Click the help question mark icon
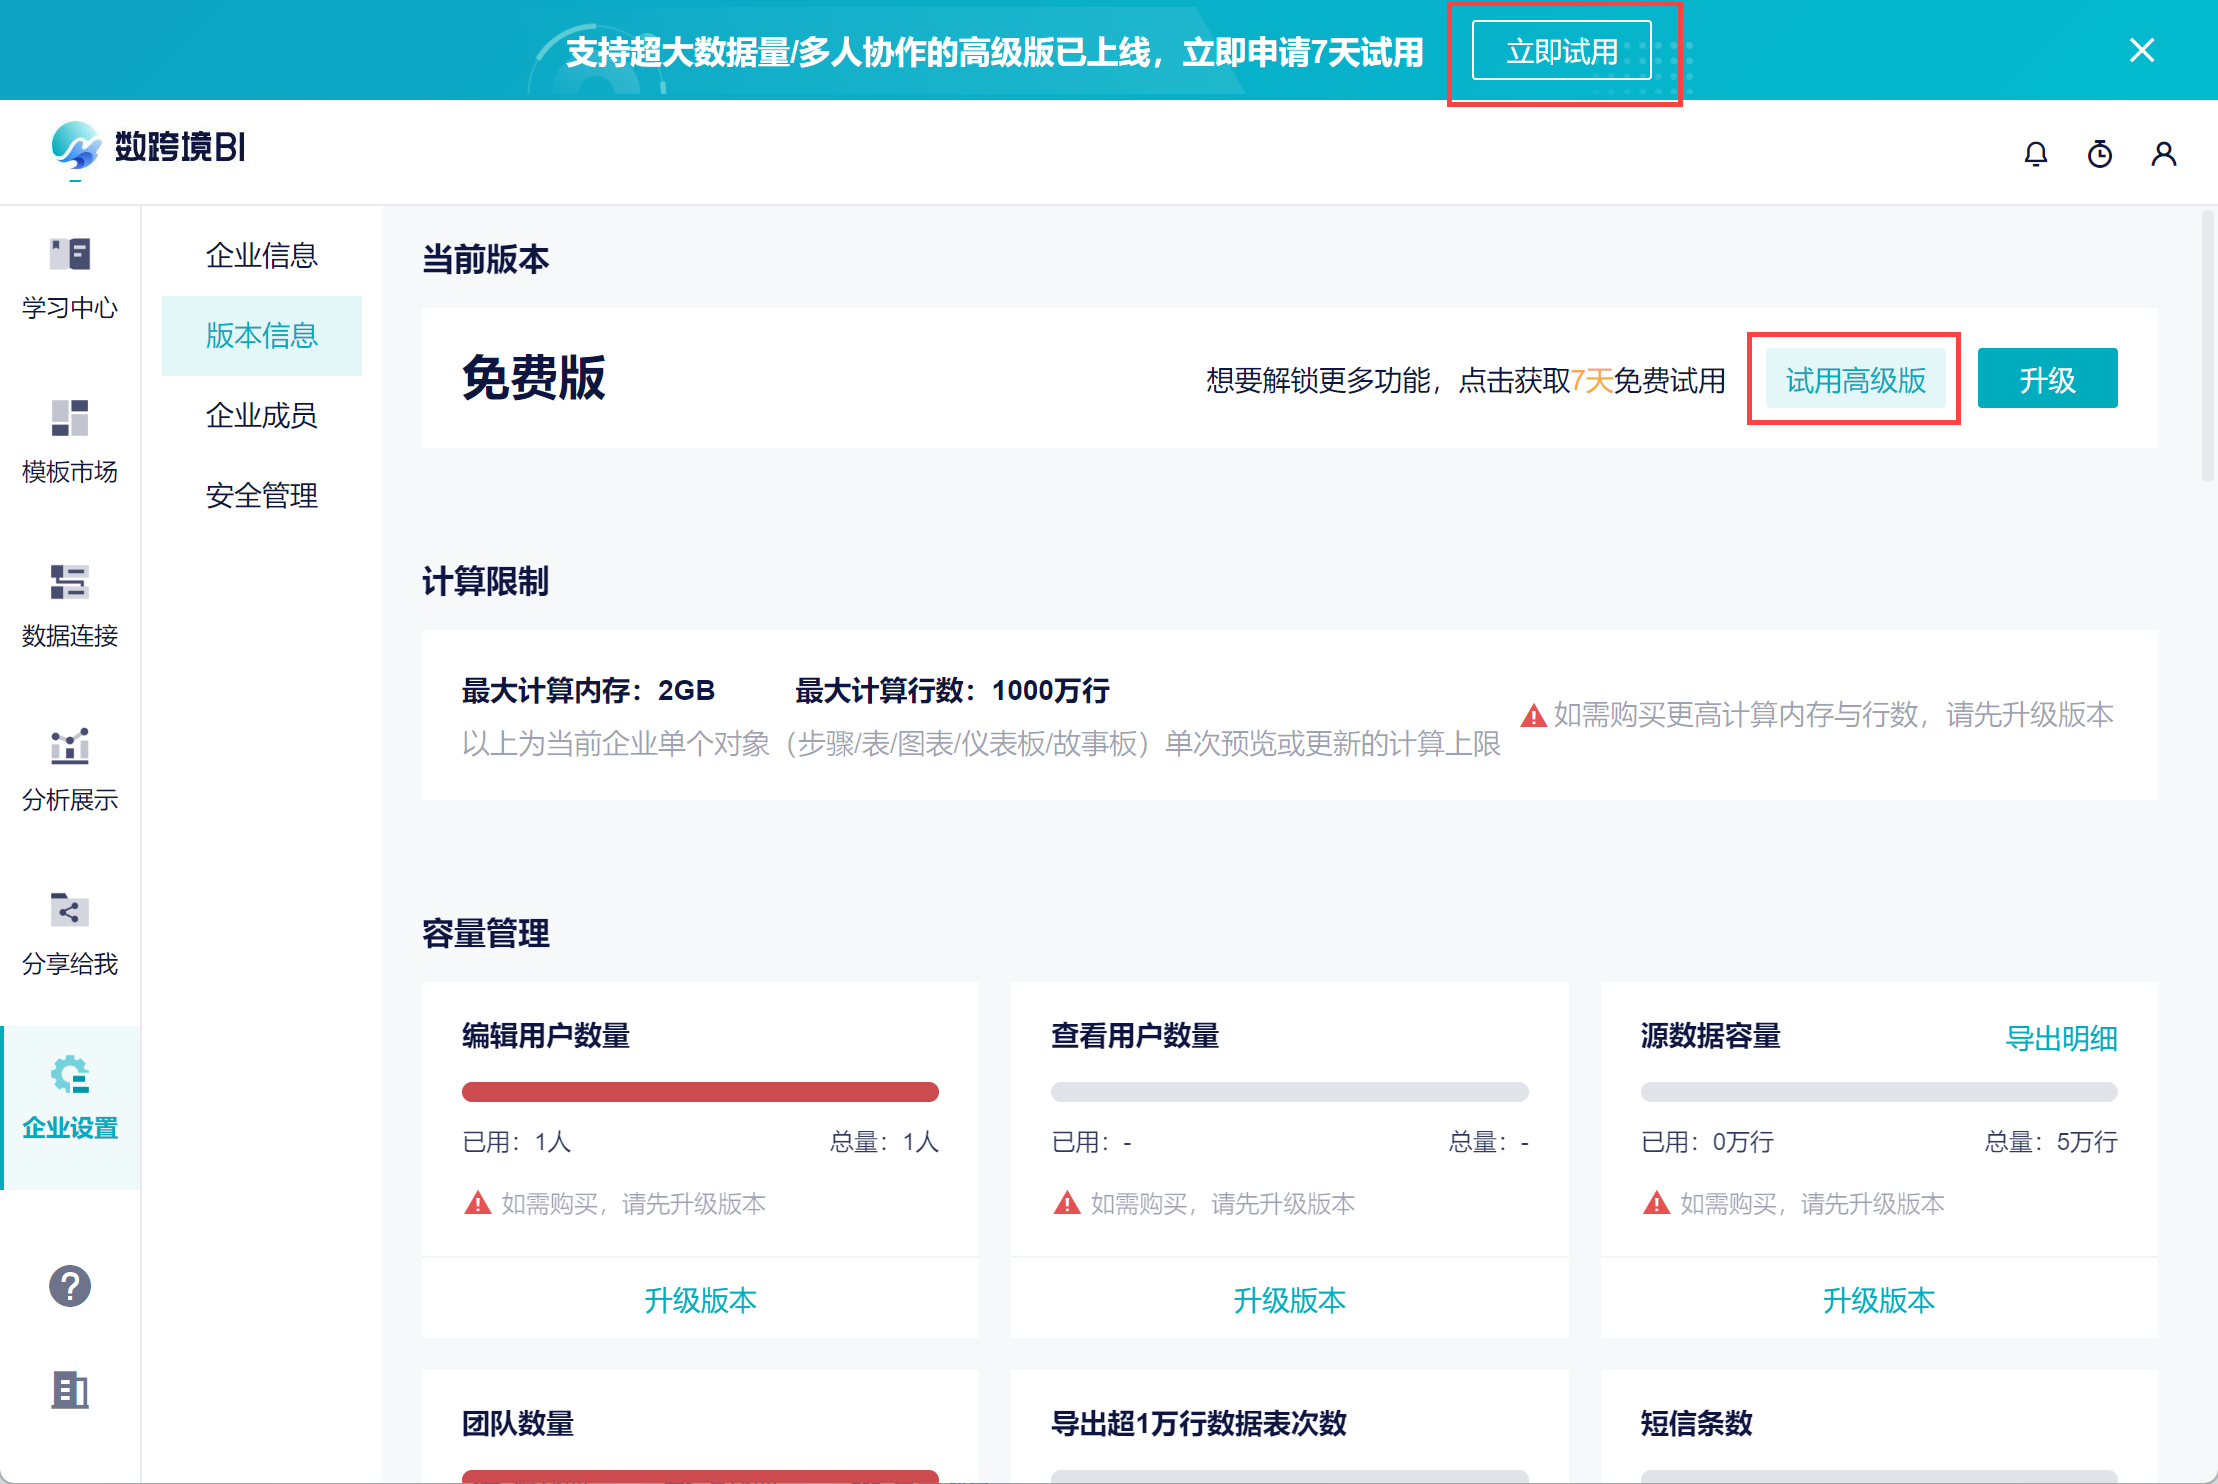Screen dimensions: 2218x1484 click(70, 1286)
